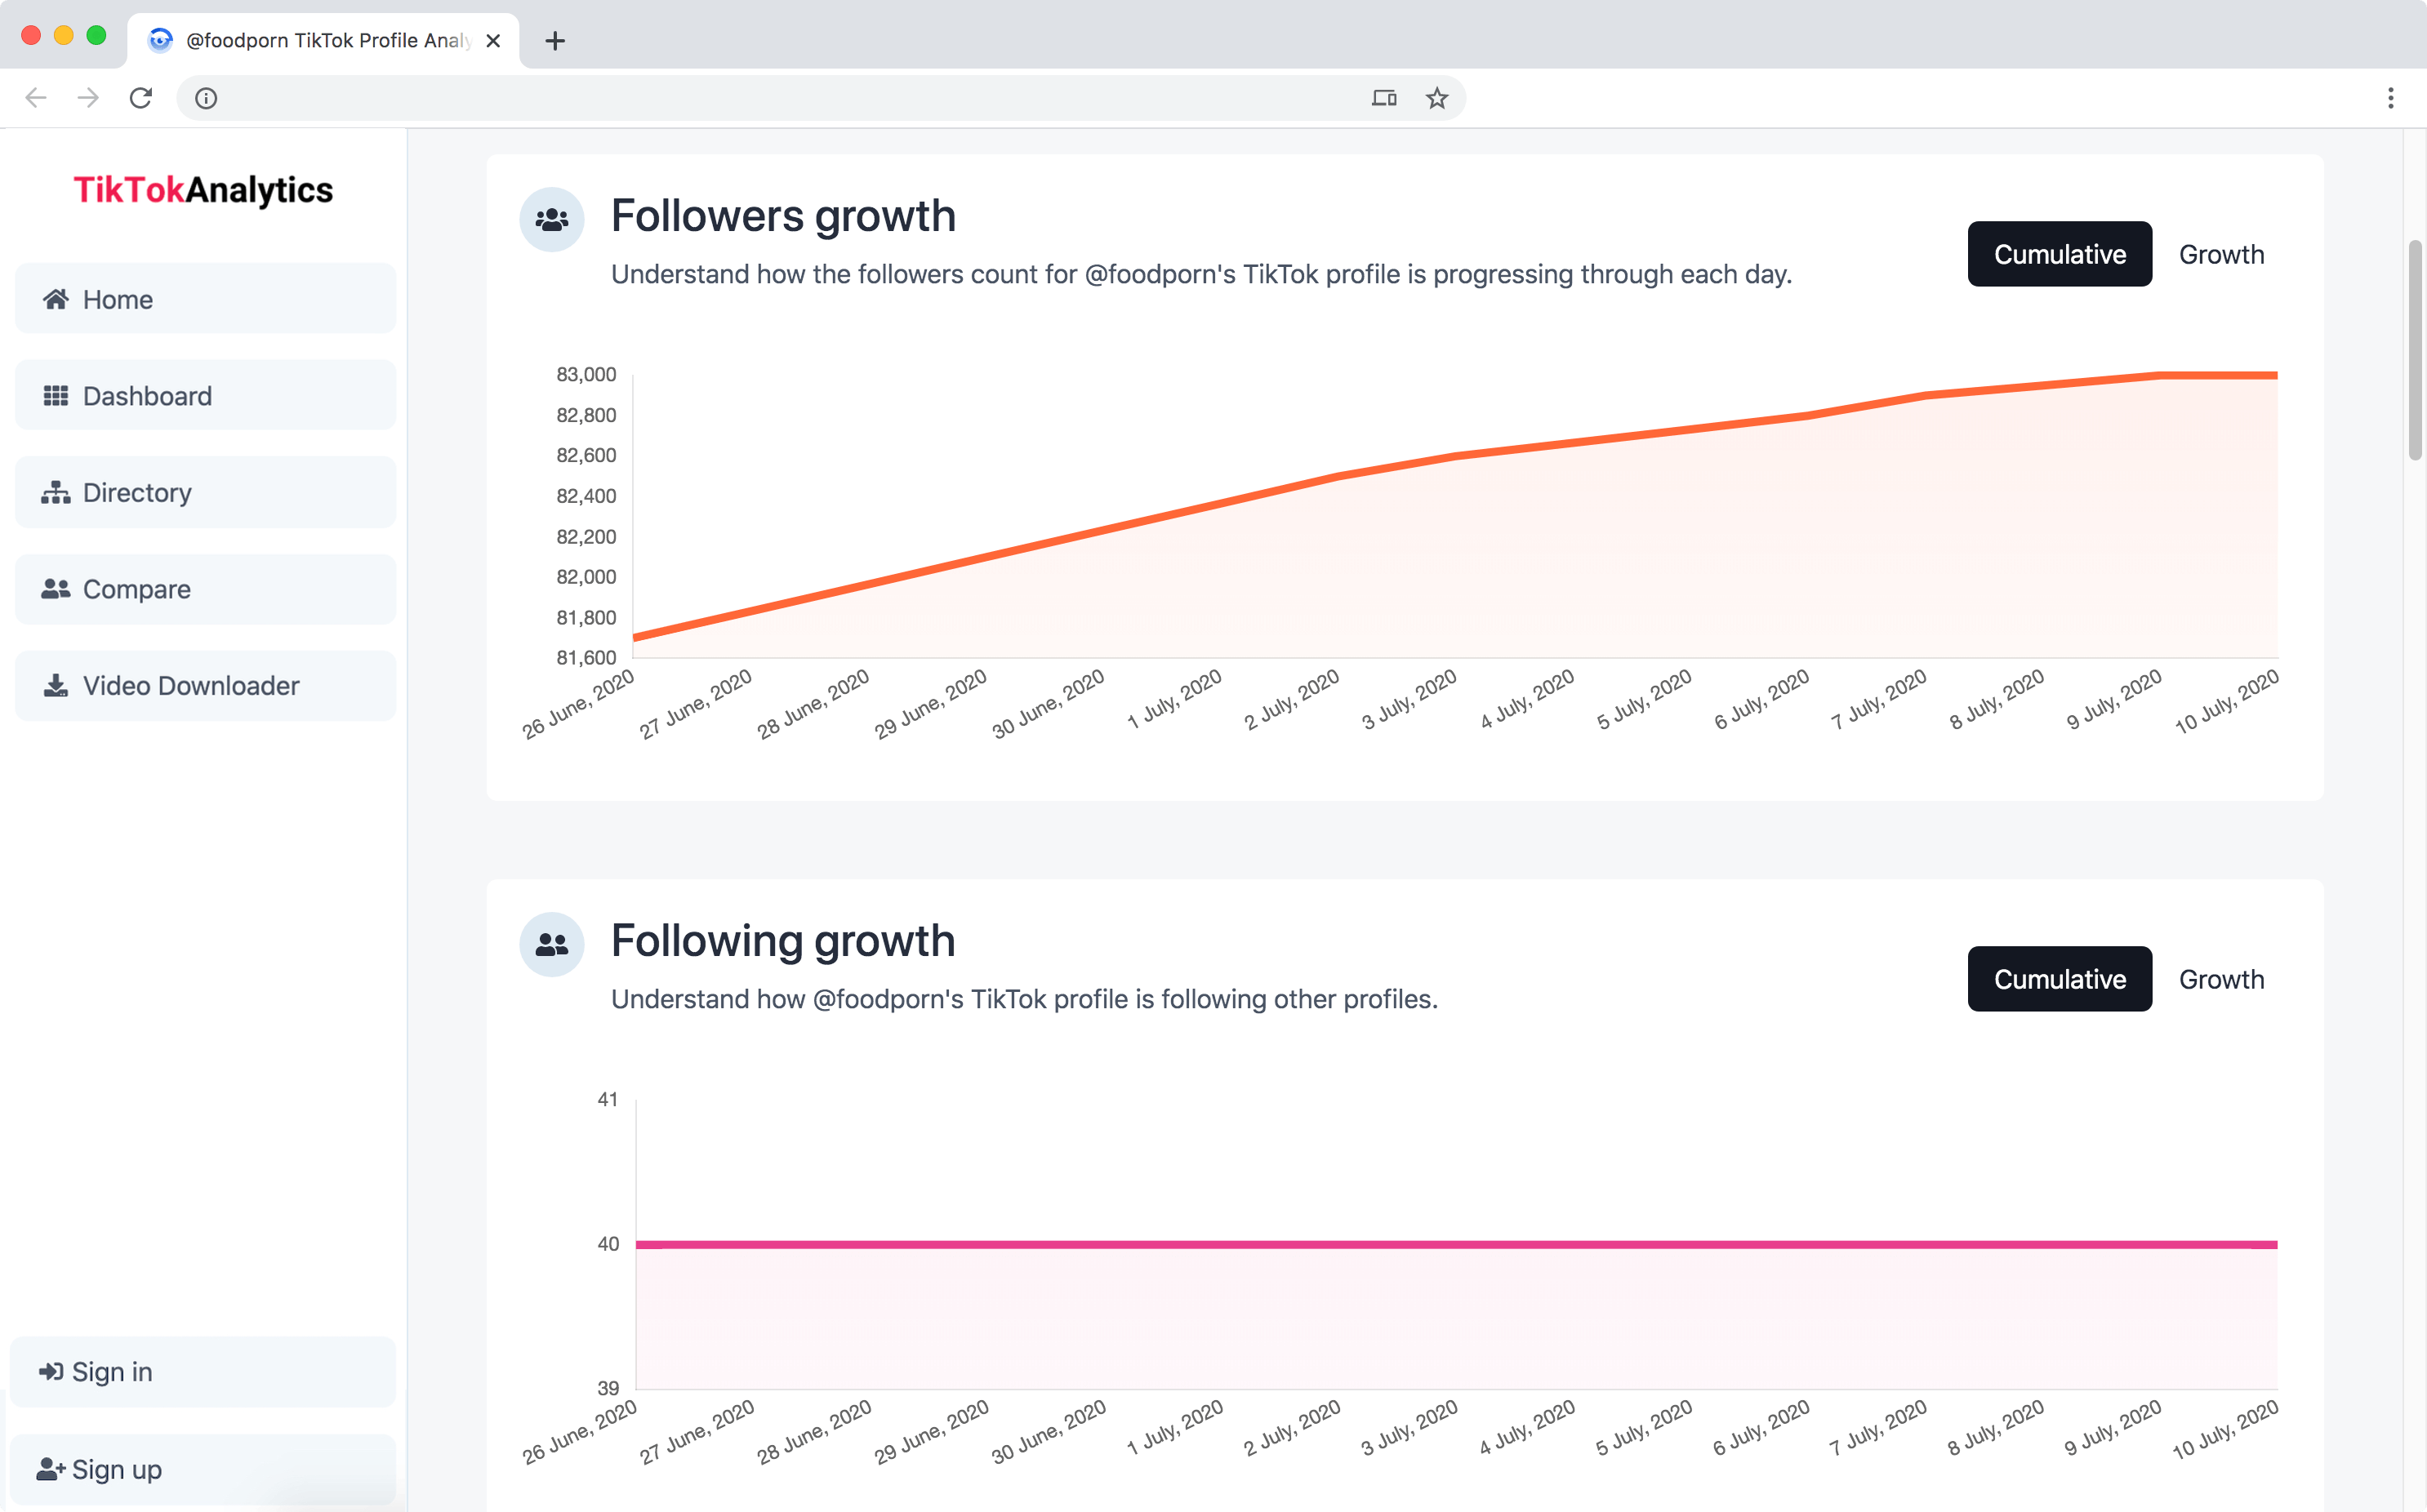Image resolution: width=2427 pixels, height=1512 pixels.
Task: Click '3 July, 2020' label on following chart
Action: pyautogui.click(x=1409, y=1427)
